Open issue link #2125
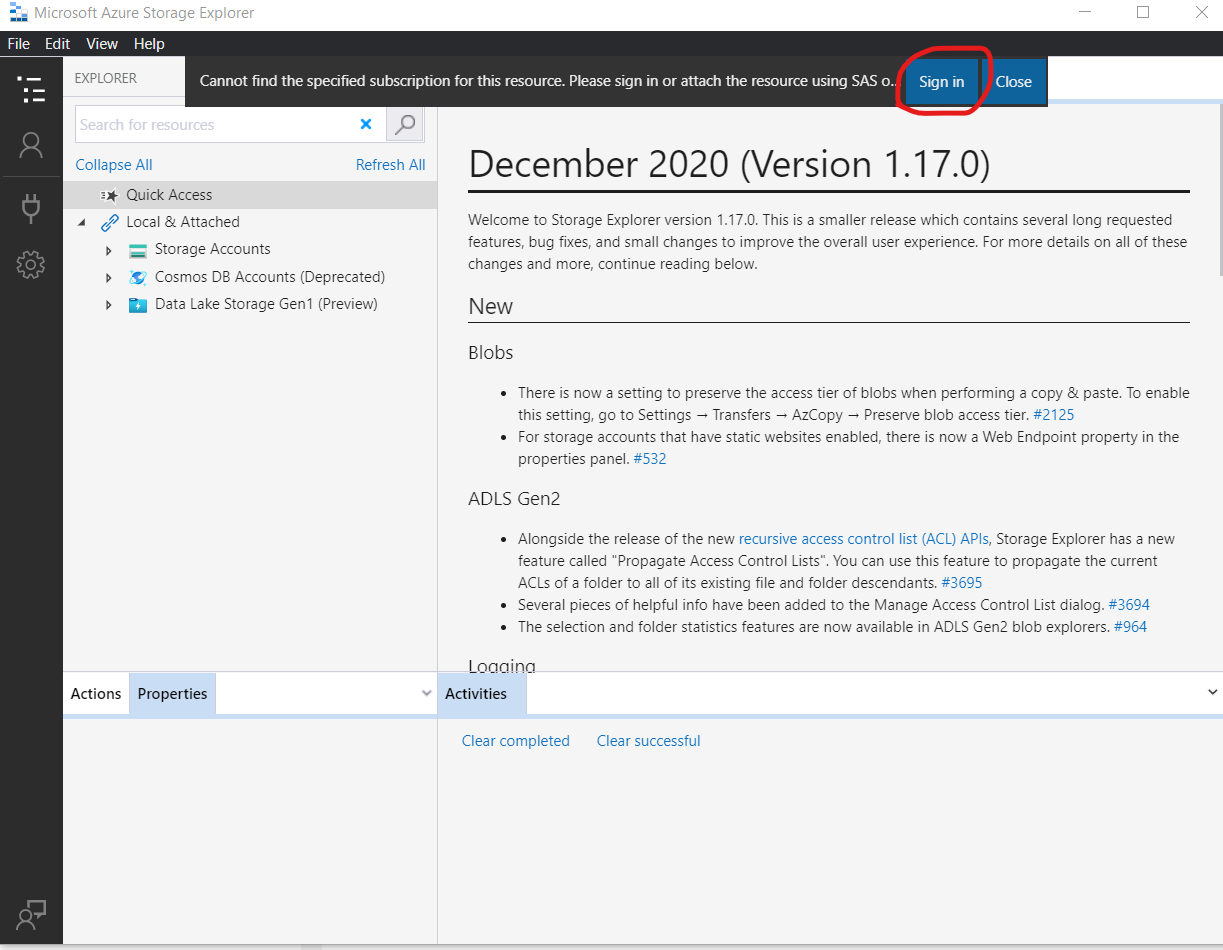Image resolution: width=1223 pixels, height=950 pixels. (x=1053, y=414)
